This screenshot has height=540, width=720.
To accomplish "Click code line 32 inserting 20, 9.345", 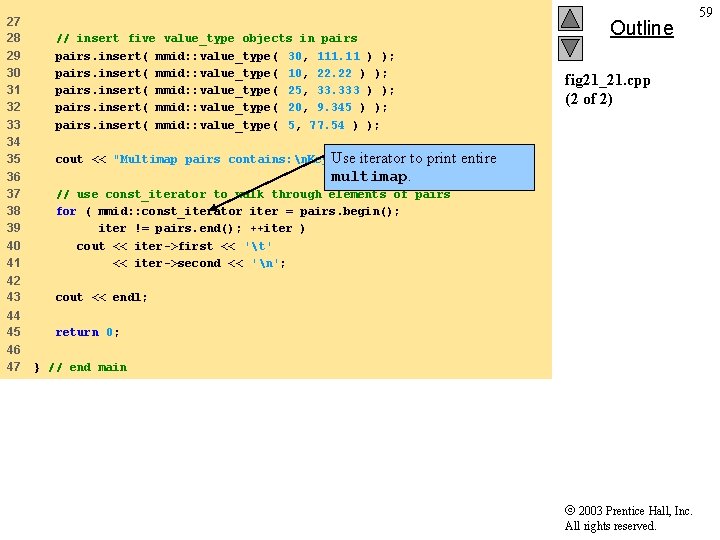I will pyautogui.click(x=221, y=107).
